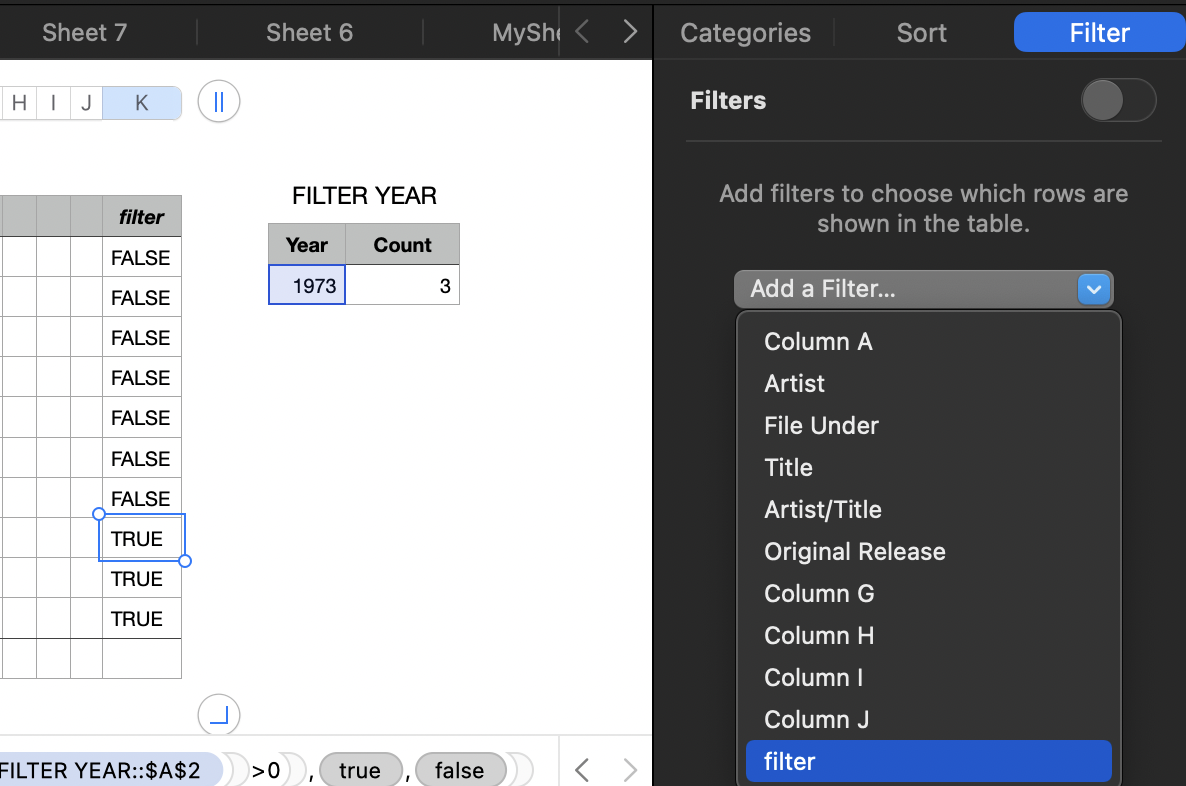Open Sheet 7 tab
This screenshot has height=786, width=1186.
click(85, 33)
